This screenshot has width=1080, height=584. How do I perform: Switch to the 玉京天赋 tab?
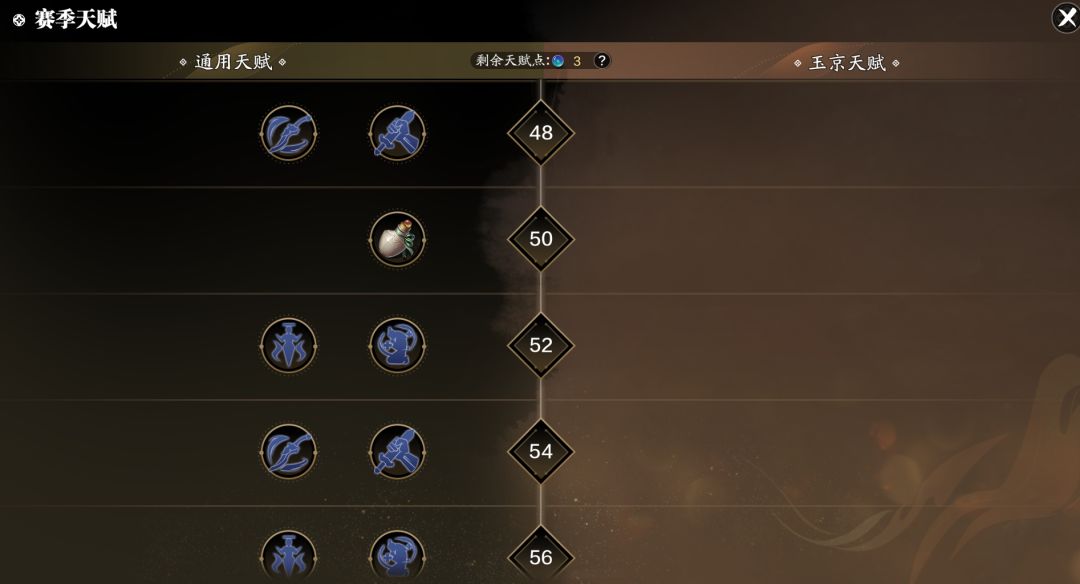pyautogui.click(x=847, y=63)
